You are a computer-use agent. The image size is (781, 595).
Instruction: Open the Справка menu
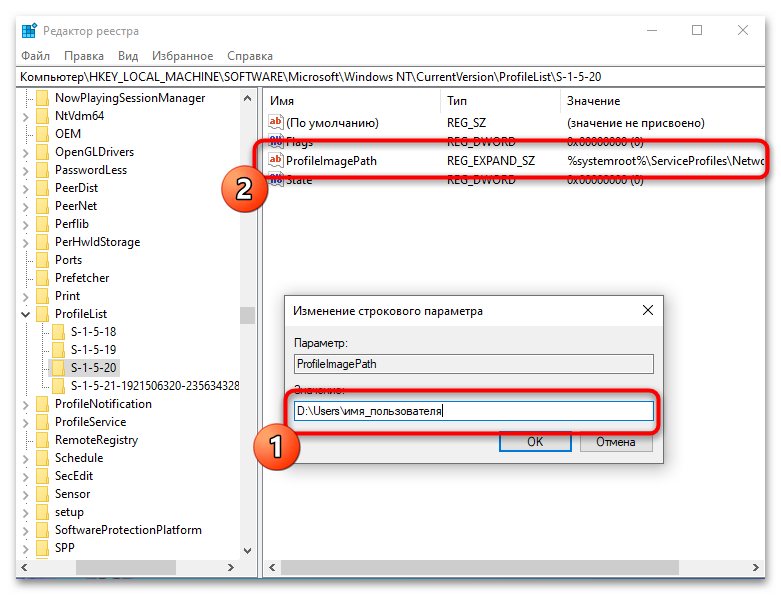point(250,56)
